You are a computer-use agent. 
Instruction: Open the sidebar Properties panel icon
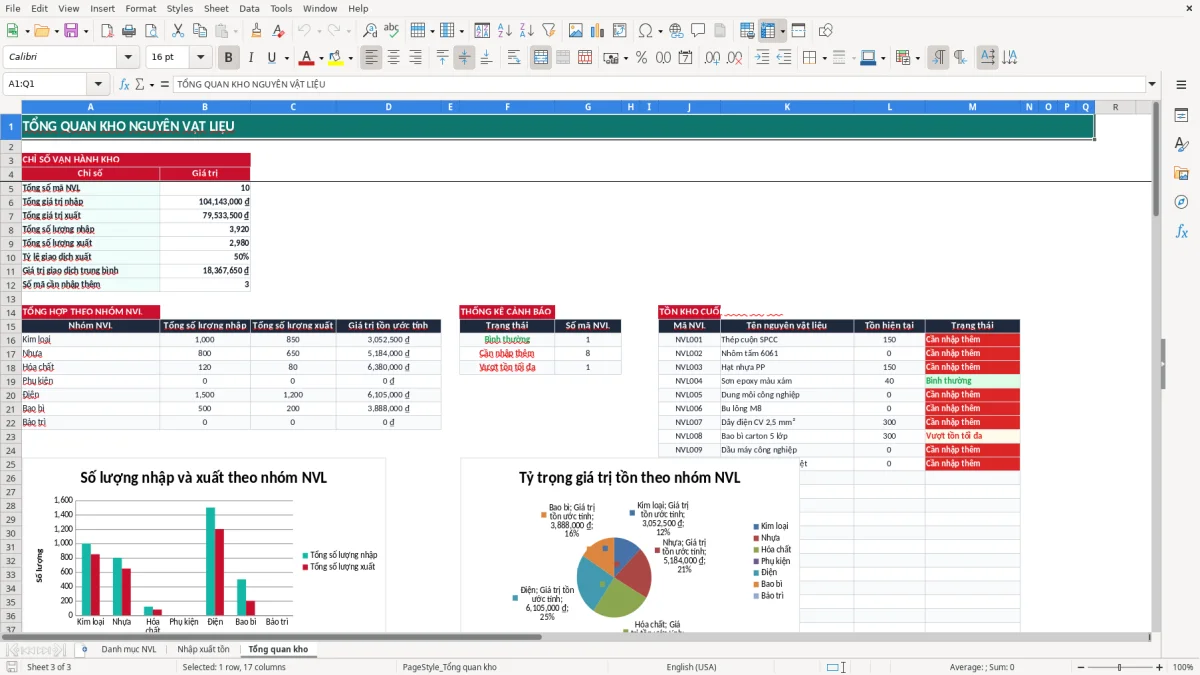coord(1181,116)
